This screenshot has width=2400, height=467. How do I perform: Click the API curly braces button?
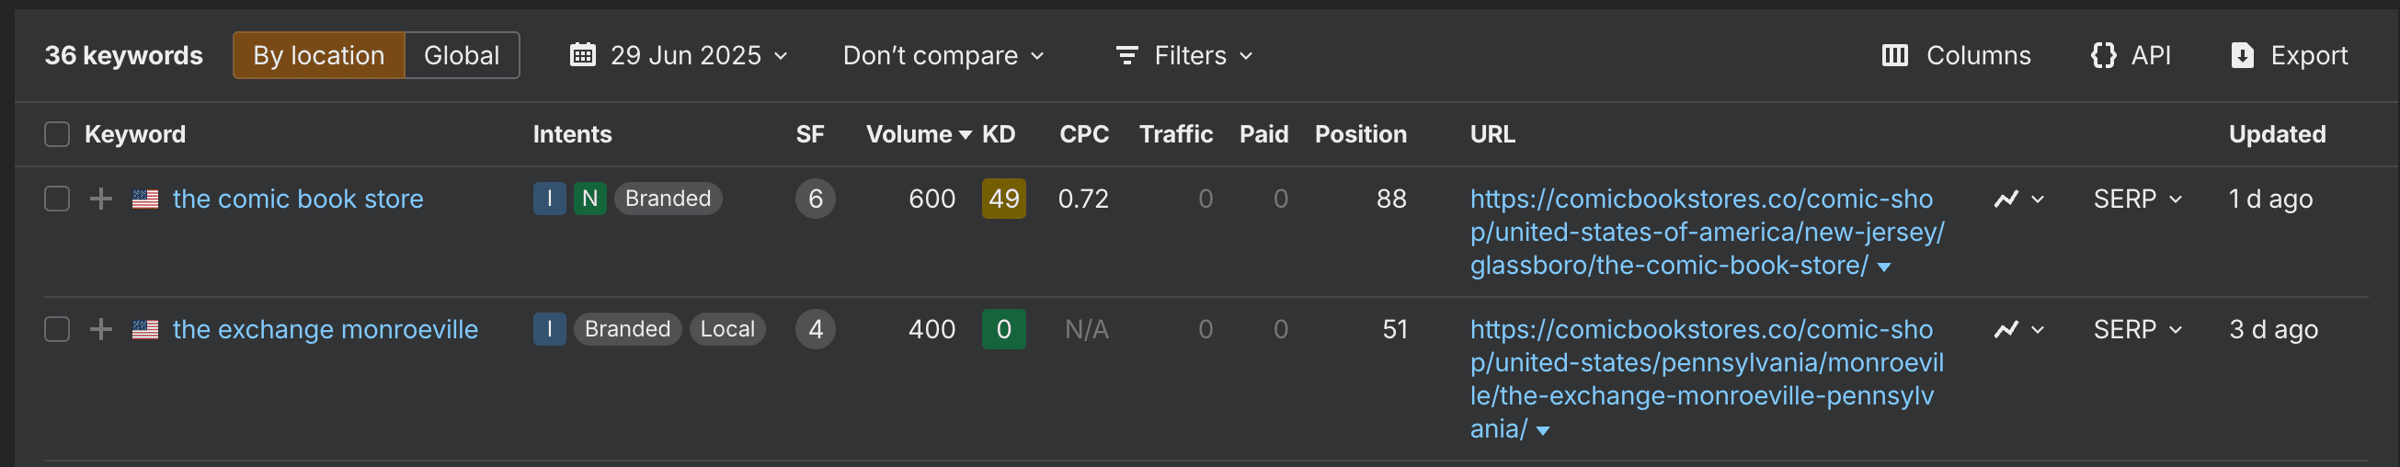pyautogui.click(x=2131, y=55)
